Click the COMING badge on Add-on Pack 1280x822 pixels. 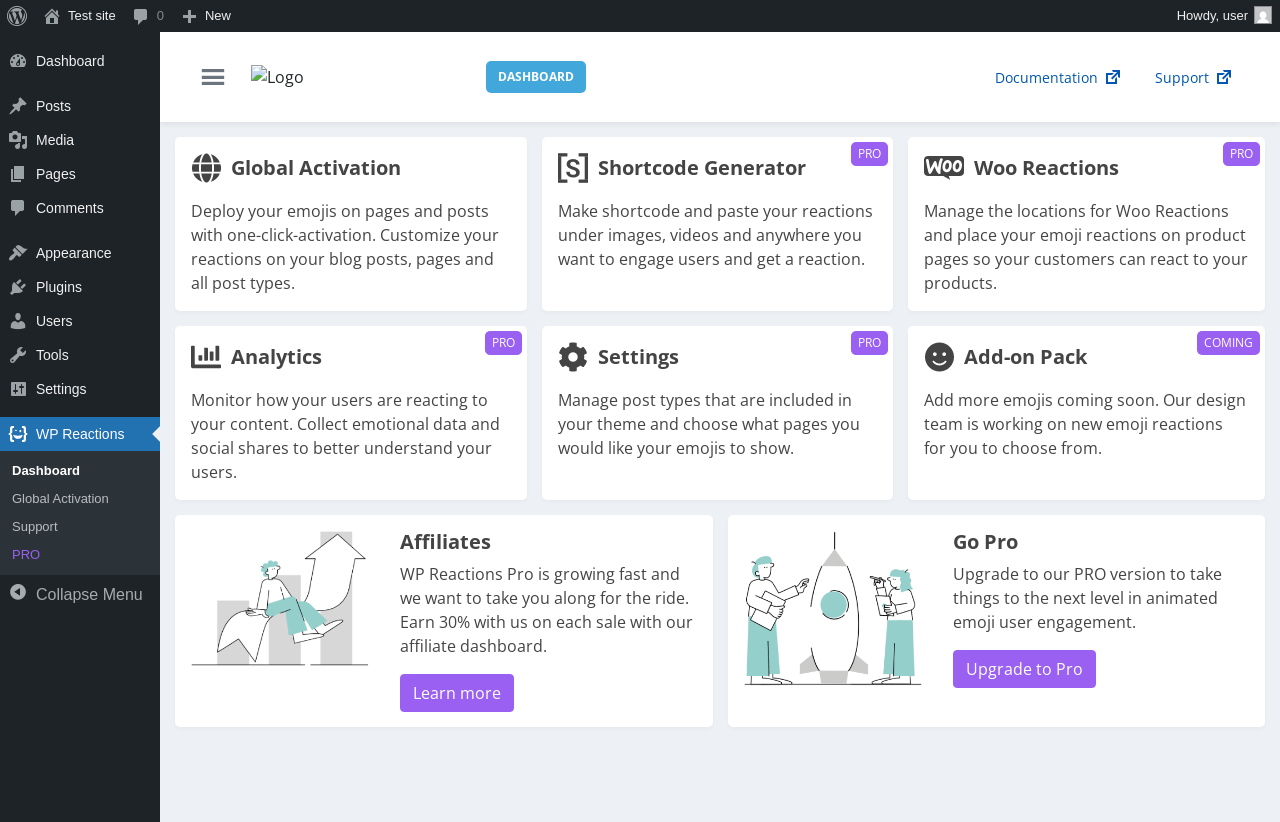pos(1228,343)
